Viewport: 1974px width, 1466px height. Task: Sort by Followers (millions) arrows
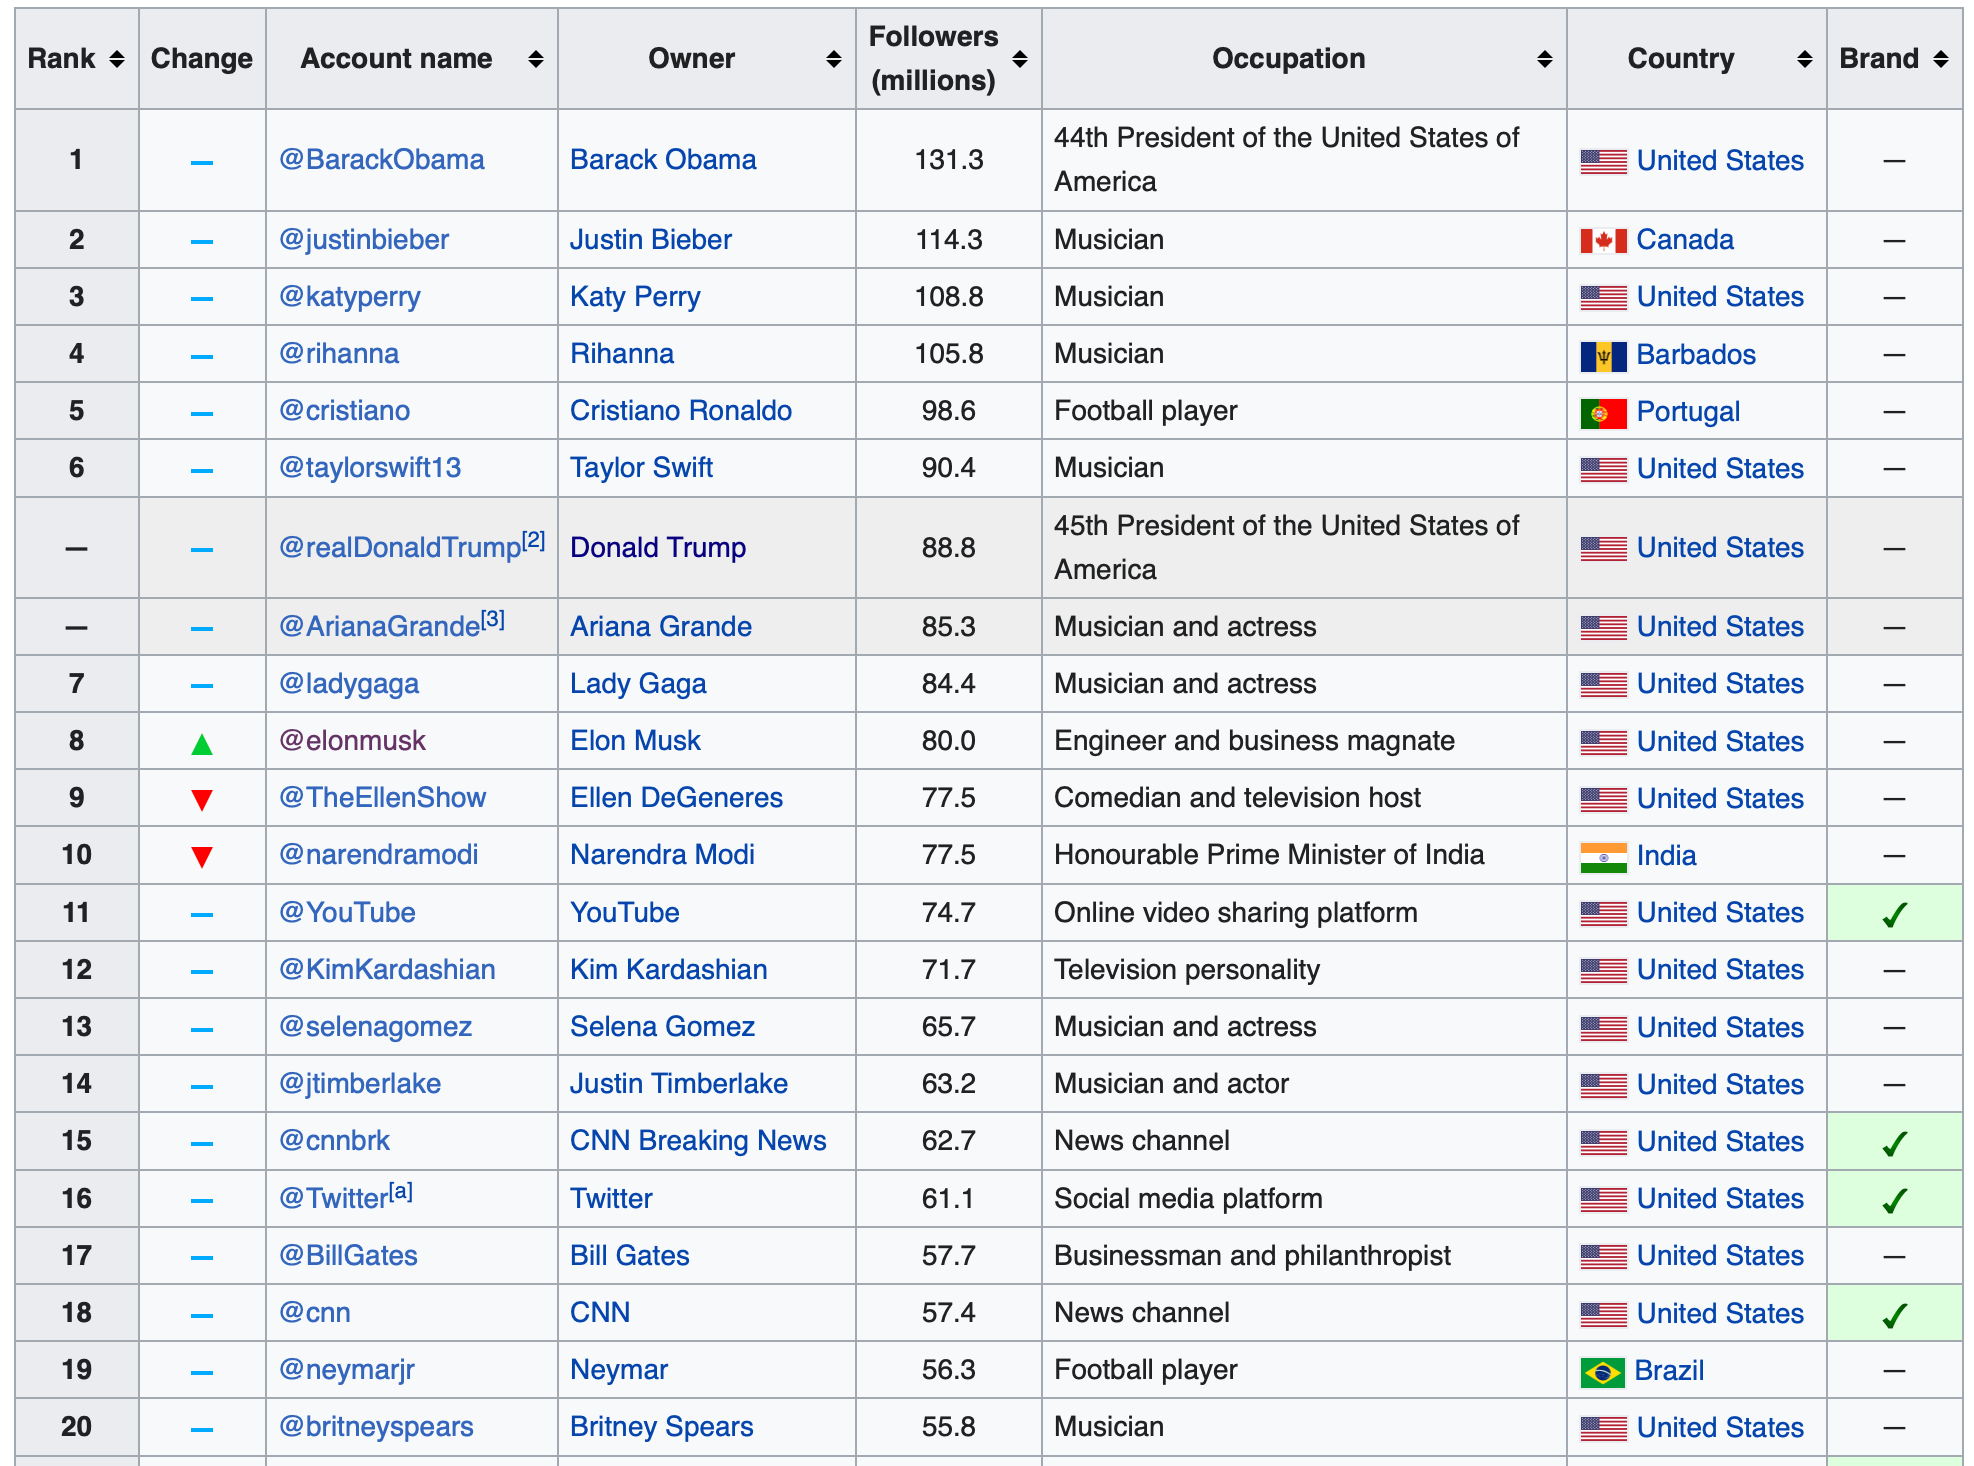pos(1020,59)
